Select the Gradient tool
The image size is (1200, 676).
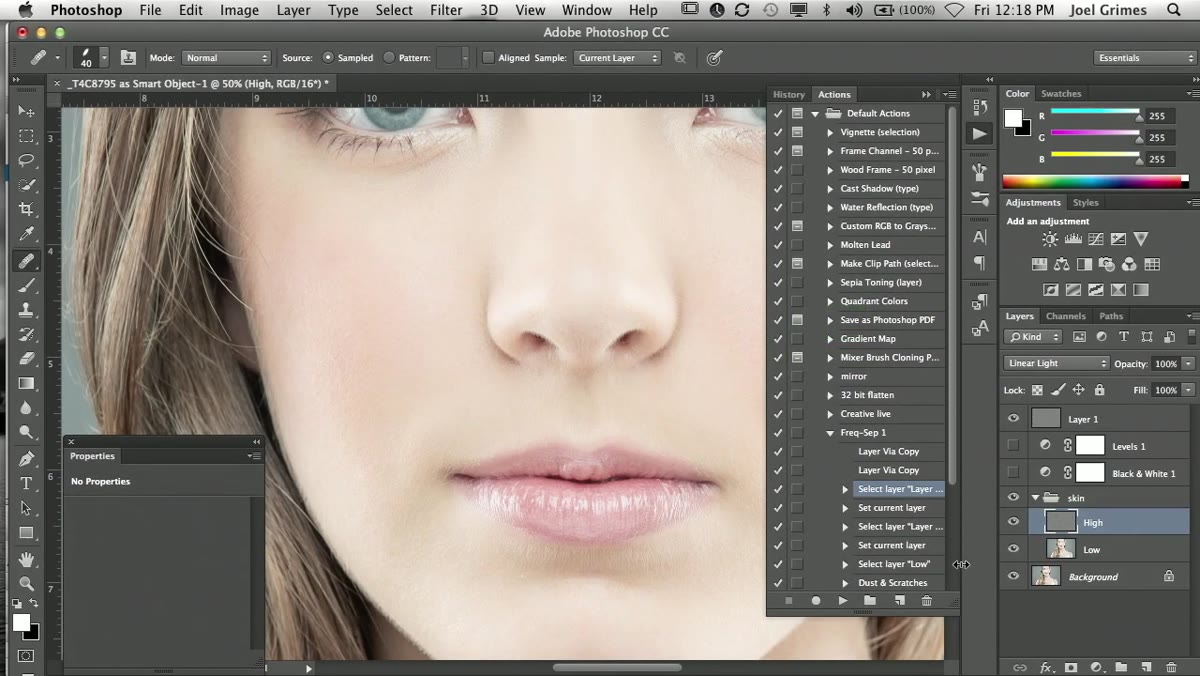27,384
